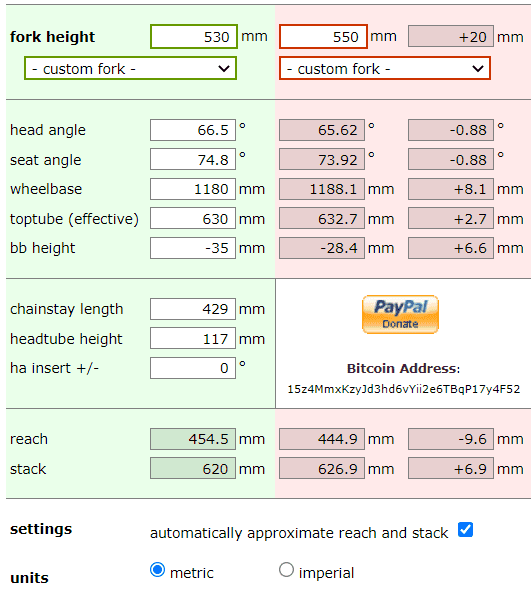This screenshot has height=606, width=532.
Task: Click the chainstay length input showing 429
Action: (x=193, y=309)
